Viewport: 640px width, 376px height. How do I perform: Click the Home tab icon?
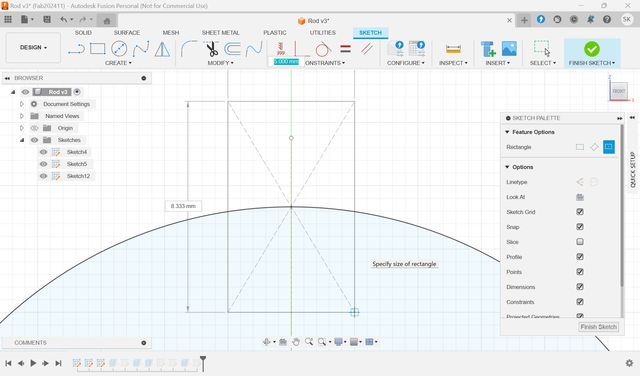click(107, 20)
